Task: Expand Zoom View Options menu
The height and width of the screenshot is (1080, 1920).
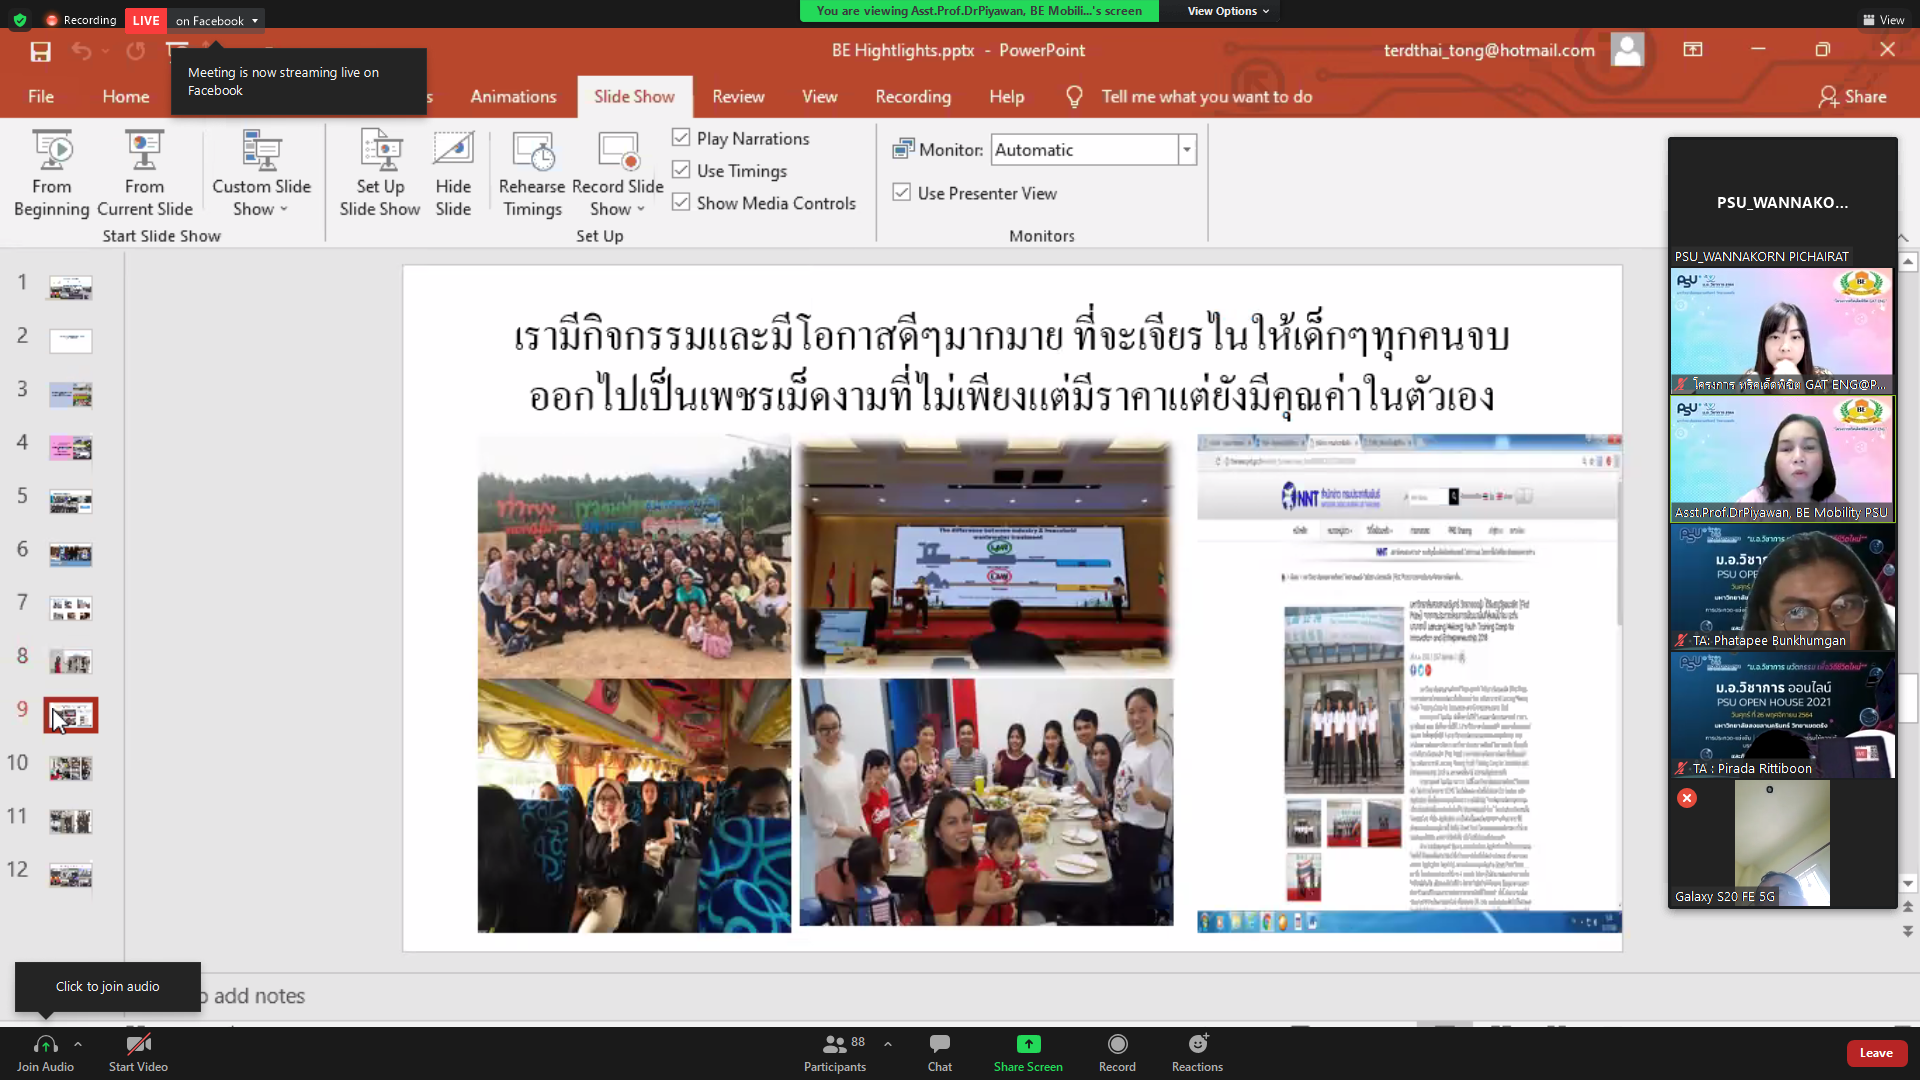Action: [1228, 11]
